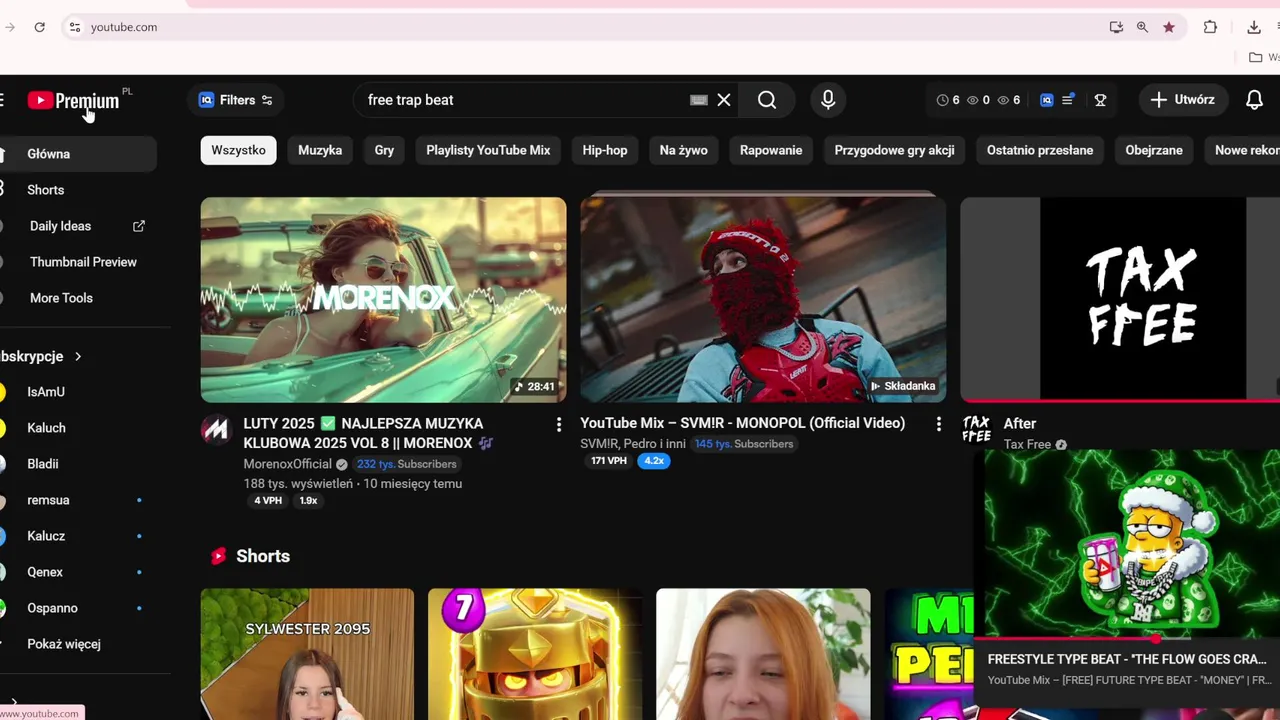Open the notifications bell
The height and width of the screenshot is (720, 1280).
[1254, 100]
